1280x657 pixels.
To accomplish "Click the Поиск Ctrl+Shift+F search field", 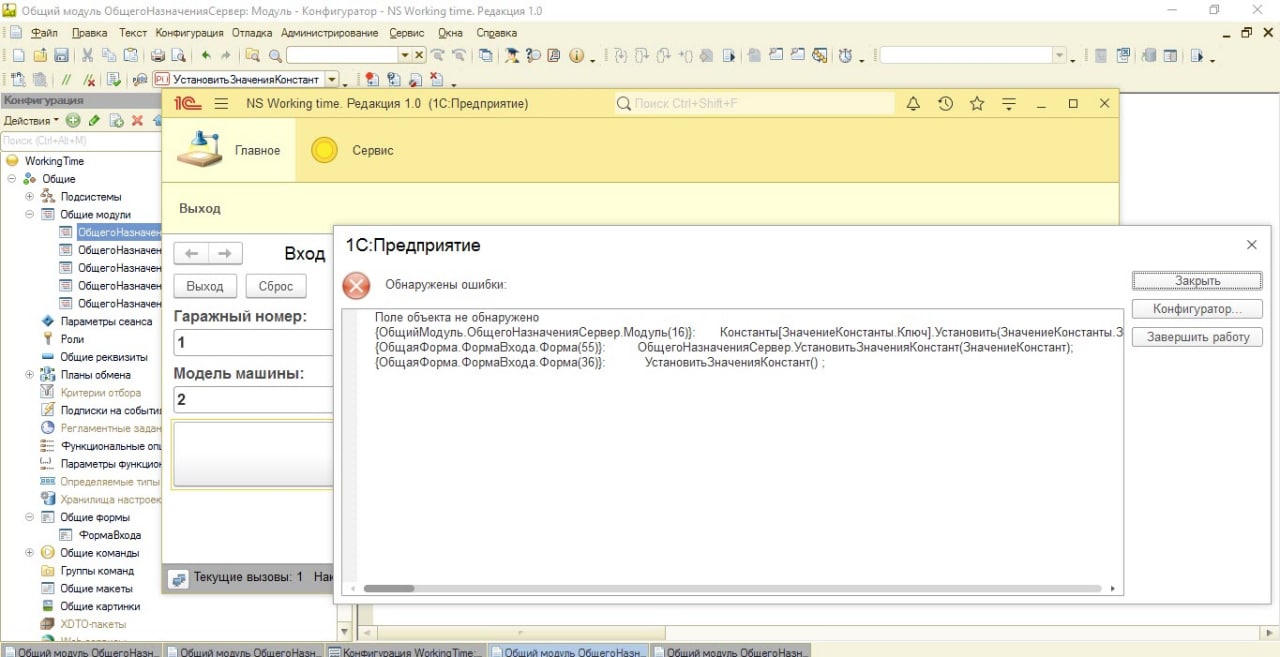I will pos(753,104).
